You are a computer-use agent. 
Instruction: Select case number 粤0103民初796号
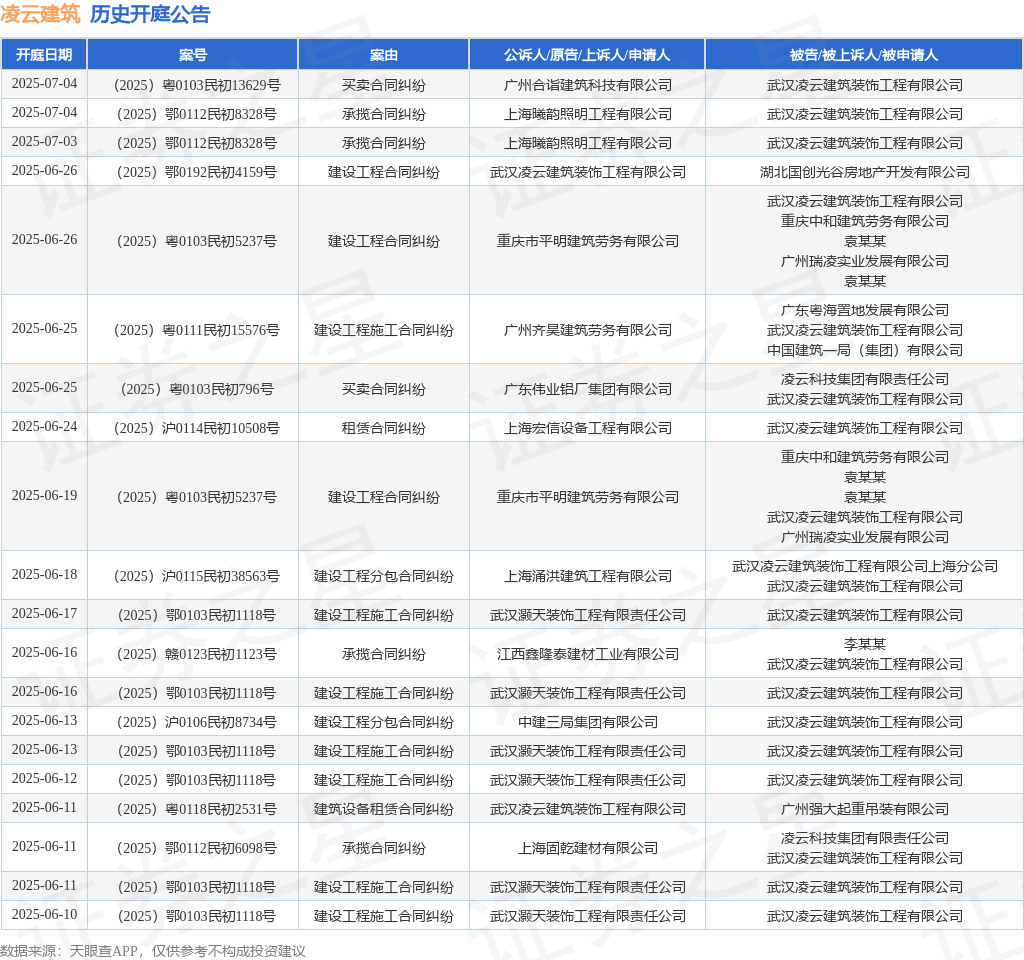197,389
